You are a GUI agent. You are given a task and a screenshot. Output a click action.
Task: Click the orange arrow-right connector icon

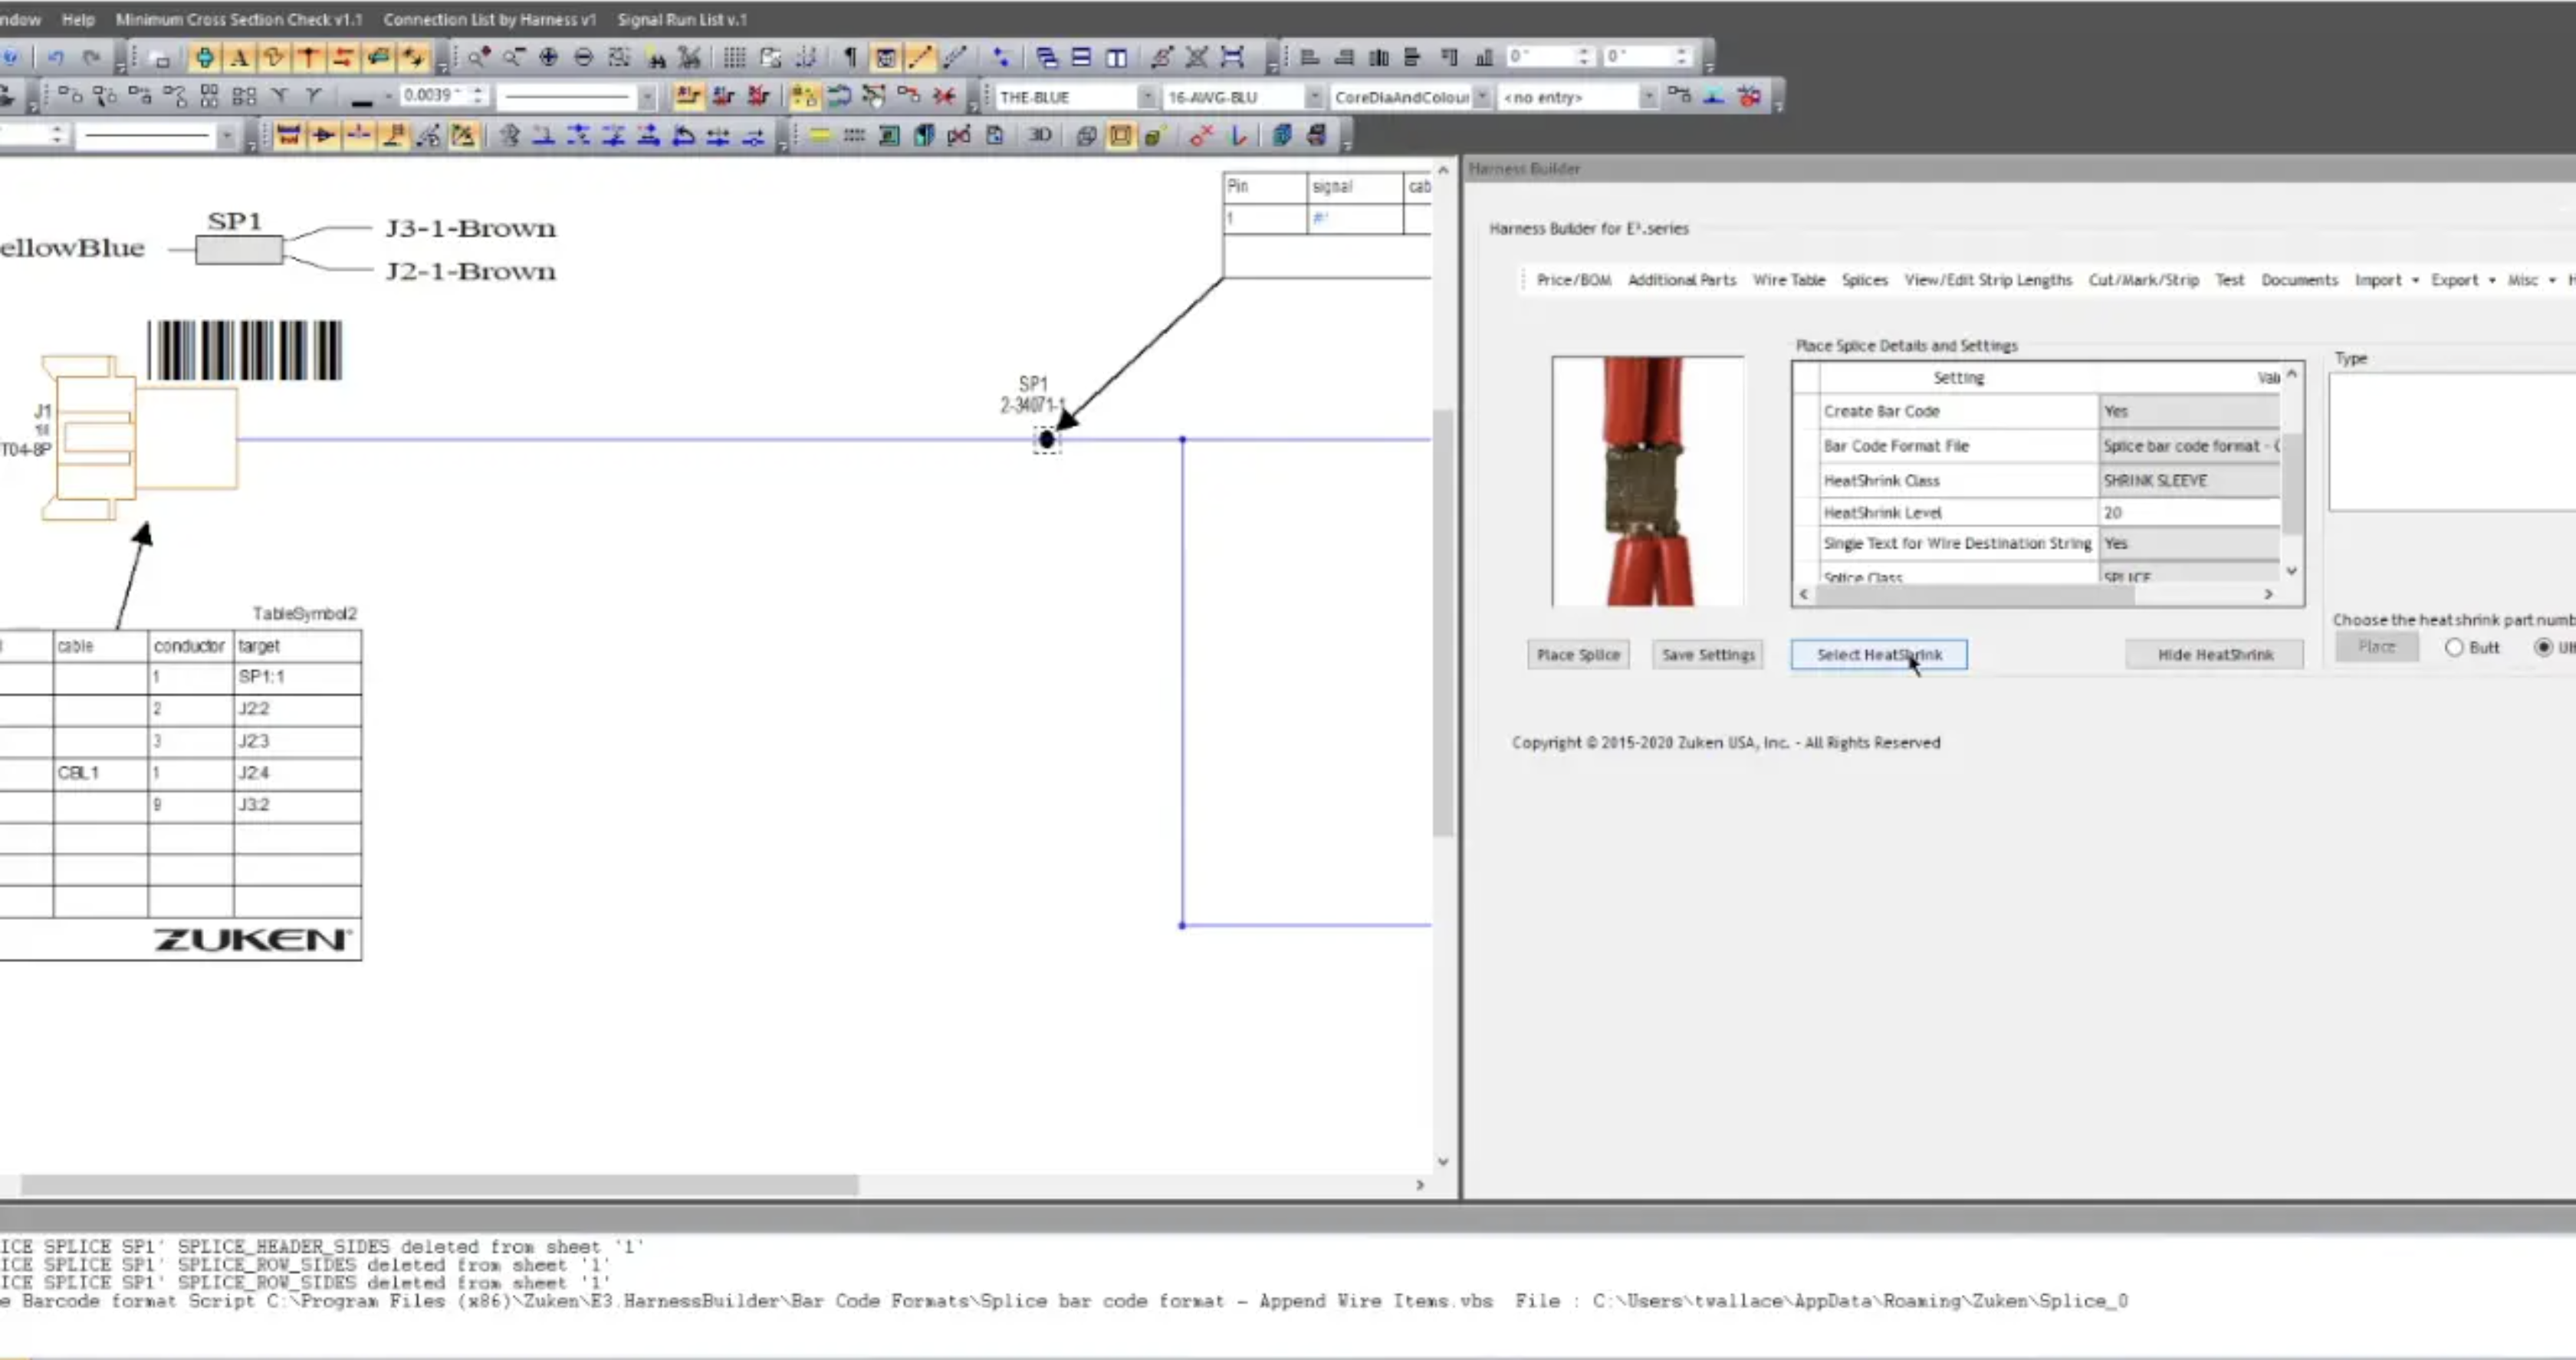click(323, 135)
